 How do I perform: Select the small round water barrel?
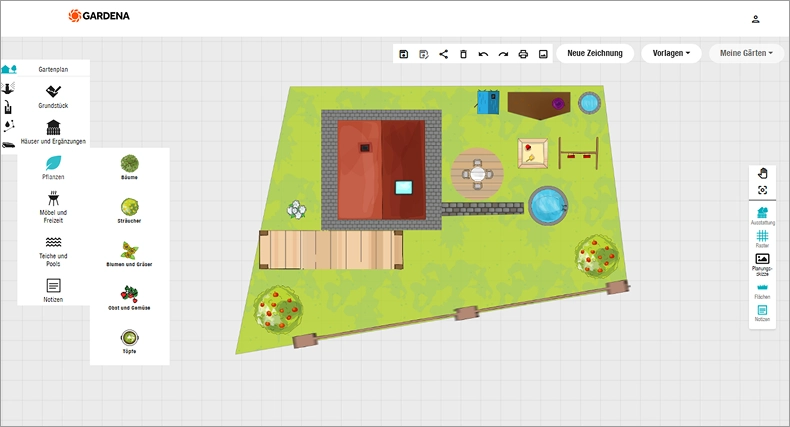click(x=589, y=103)
